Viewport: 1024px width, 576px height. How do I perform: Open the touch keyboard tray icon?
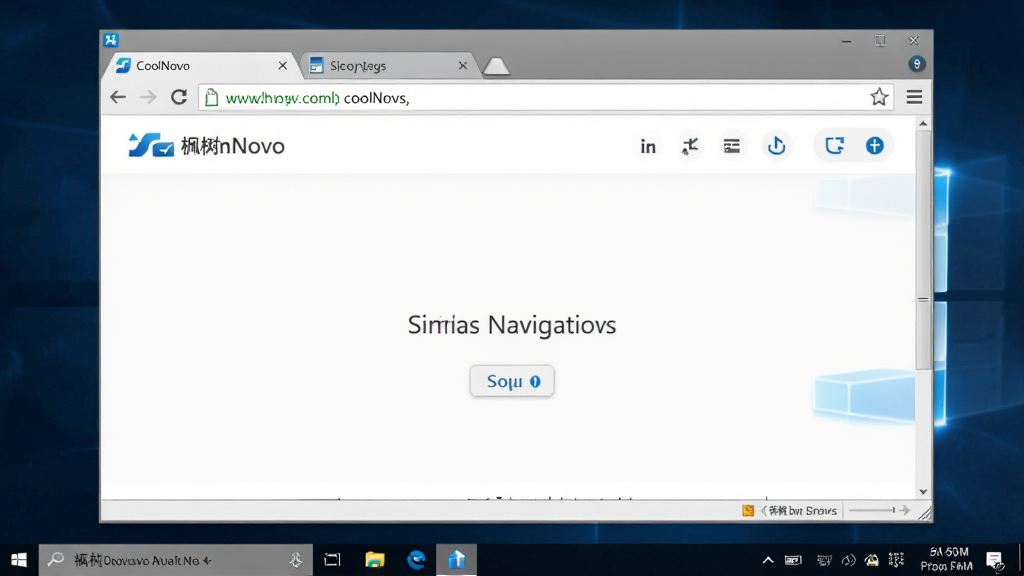(x=793, y=560)
